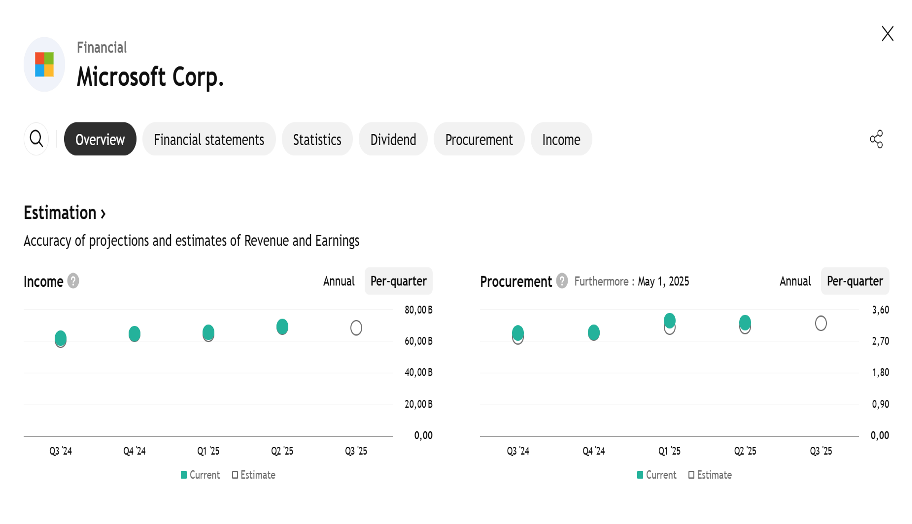The image size is (912, 524).
Task: Click the share icon
Action: (877, 139)
